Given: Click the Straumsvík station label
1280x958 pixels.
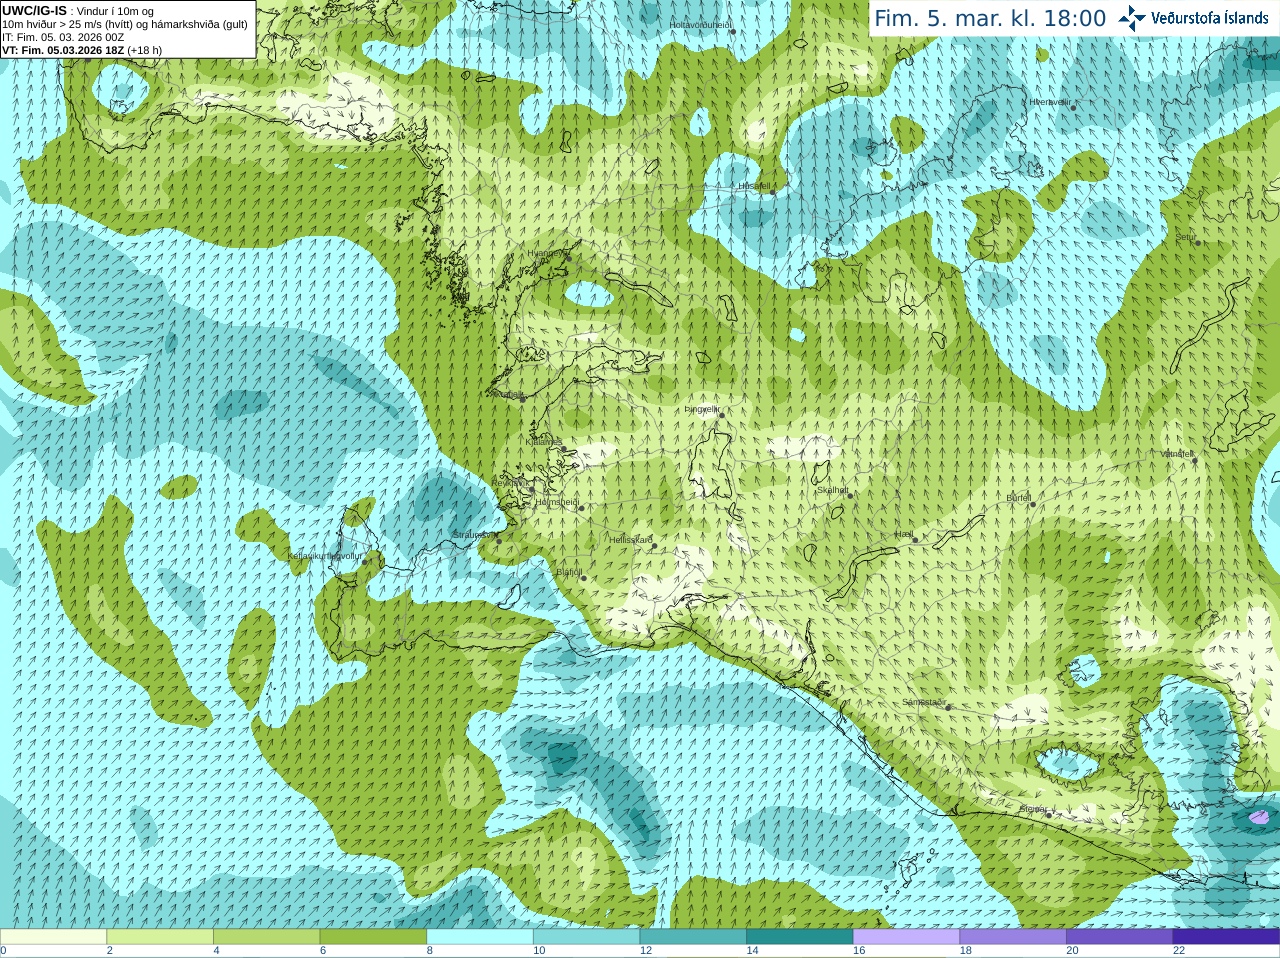Looking at the screenshot, I should pyautogui.click(x=474, y=535).
